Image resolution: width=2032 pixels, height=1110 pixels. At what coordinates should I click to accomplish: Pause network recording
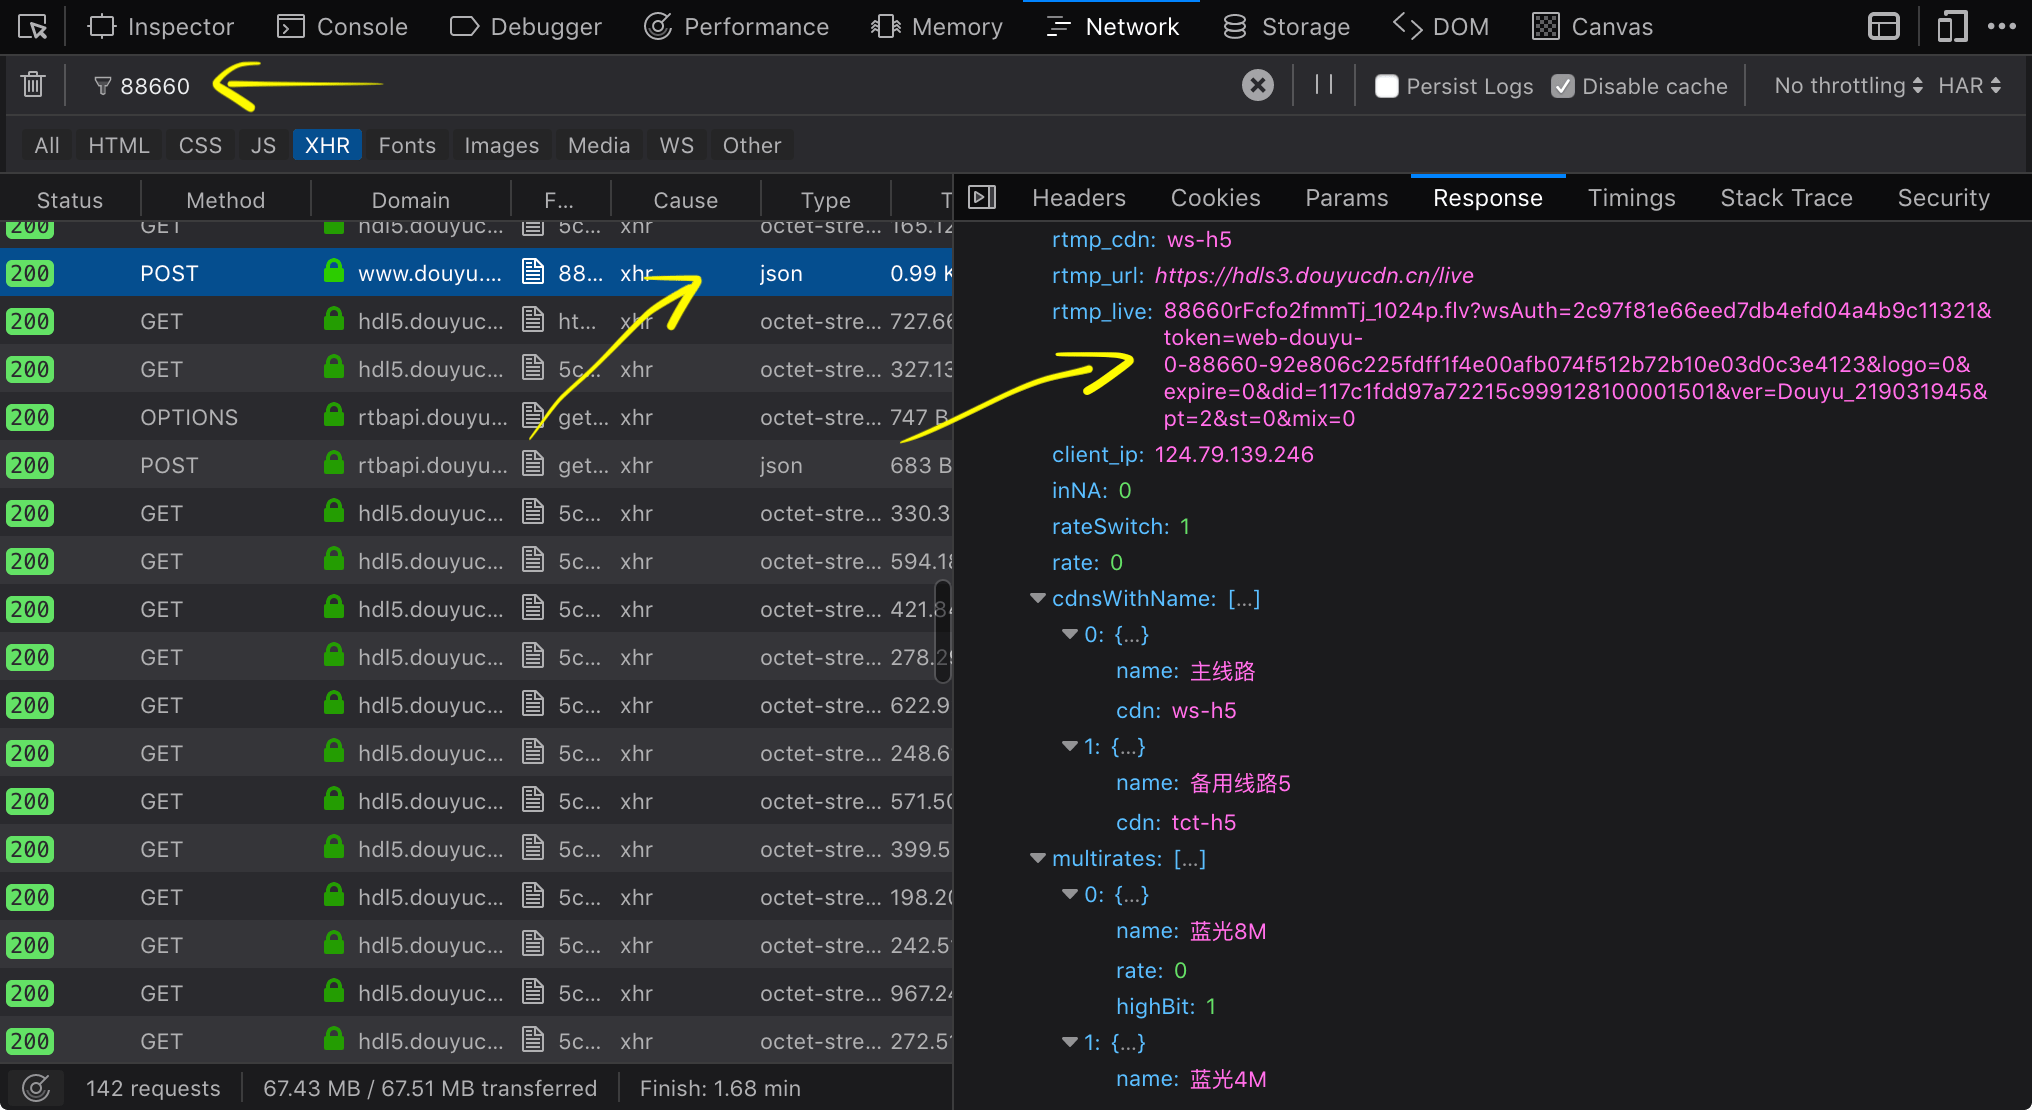click(x=1324, y=85)
